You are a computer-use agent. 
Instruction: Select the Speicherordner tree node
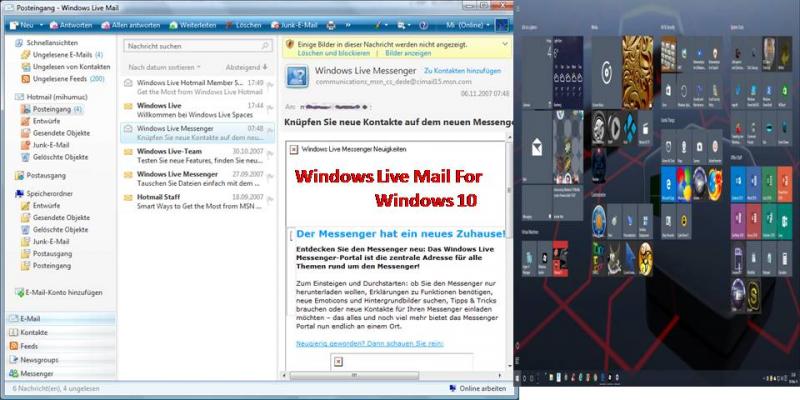[x=44, y=193]
